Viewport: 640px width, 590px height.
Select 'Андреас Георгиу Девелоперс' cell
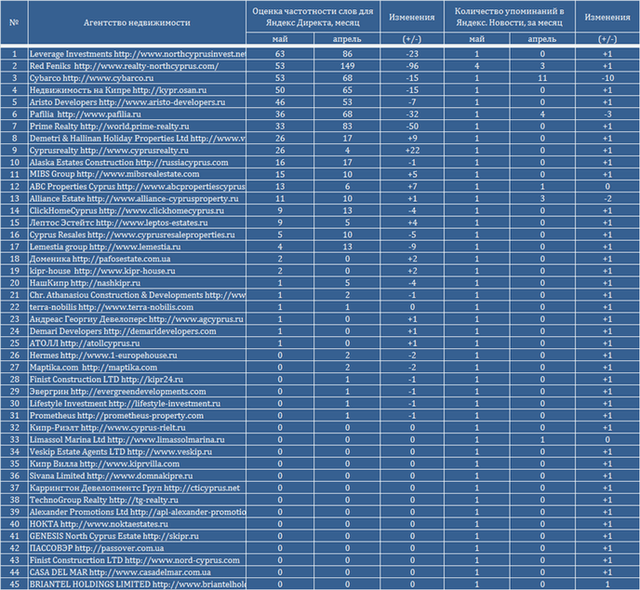pos(137,319)
